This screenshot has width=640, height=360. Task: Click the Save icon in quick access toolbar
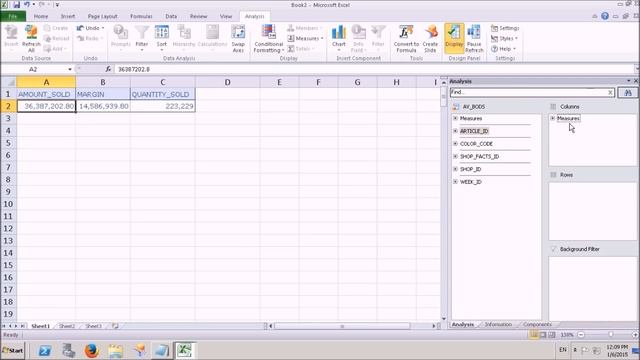(16, 5)
